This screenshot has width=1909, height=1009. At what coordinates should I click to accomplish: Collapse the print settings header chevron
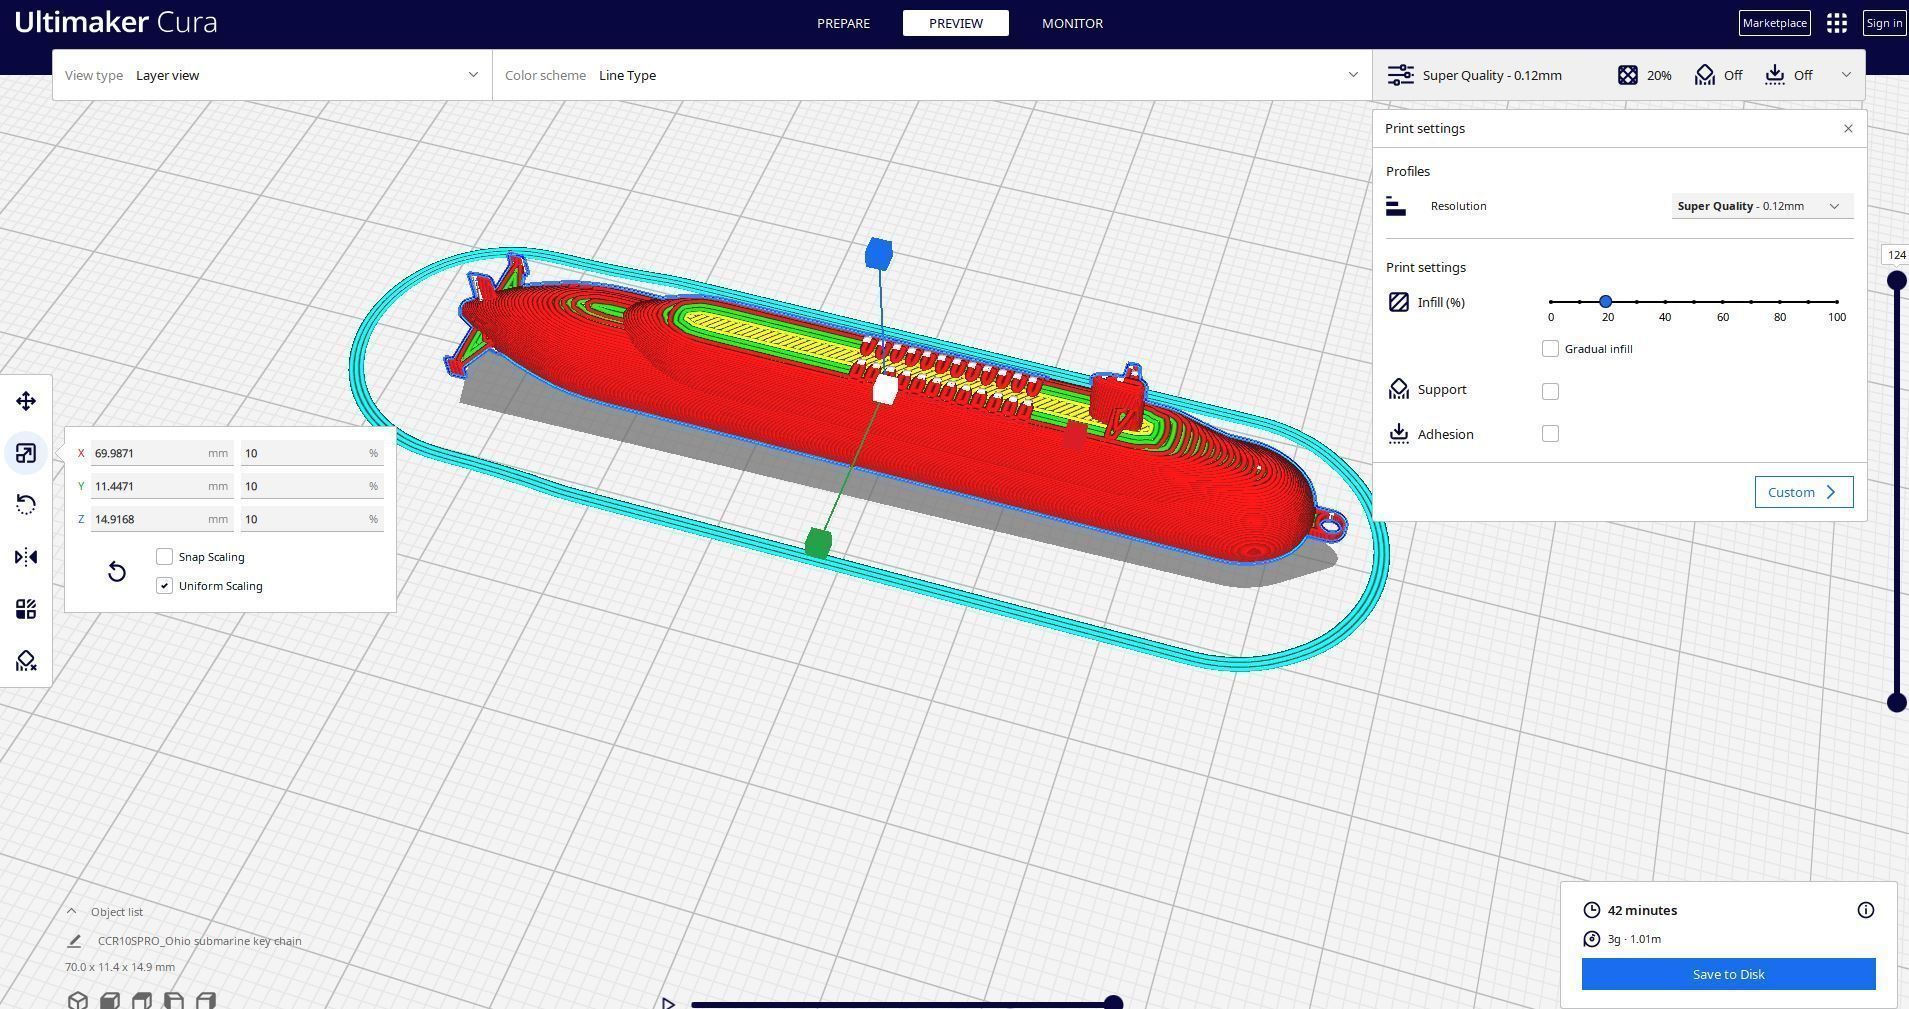(1846, 75)
